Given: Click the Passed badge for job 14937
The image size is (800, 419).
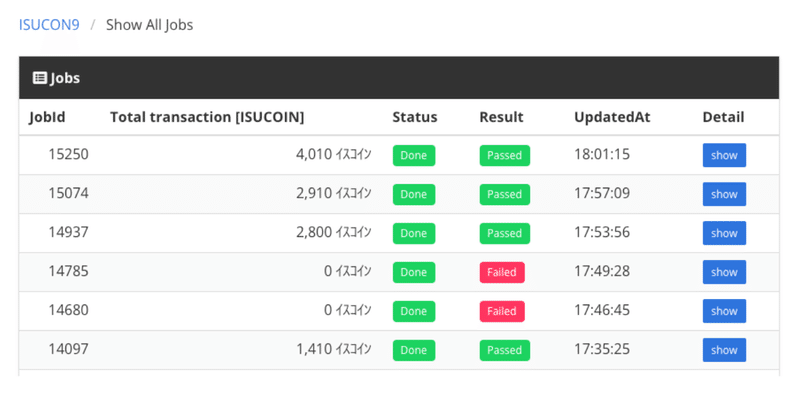Looking at the screenshot, I should [505, 233].
